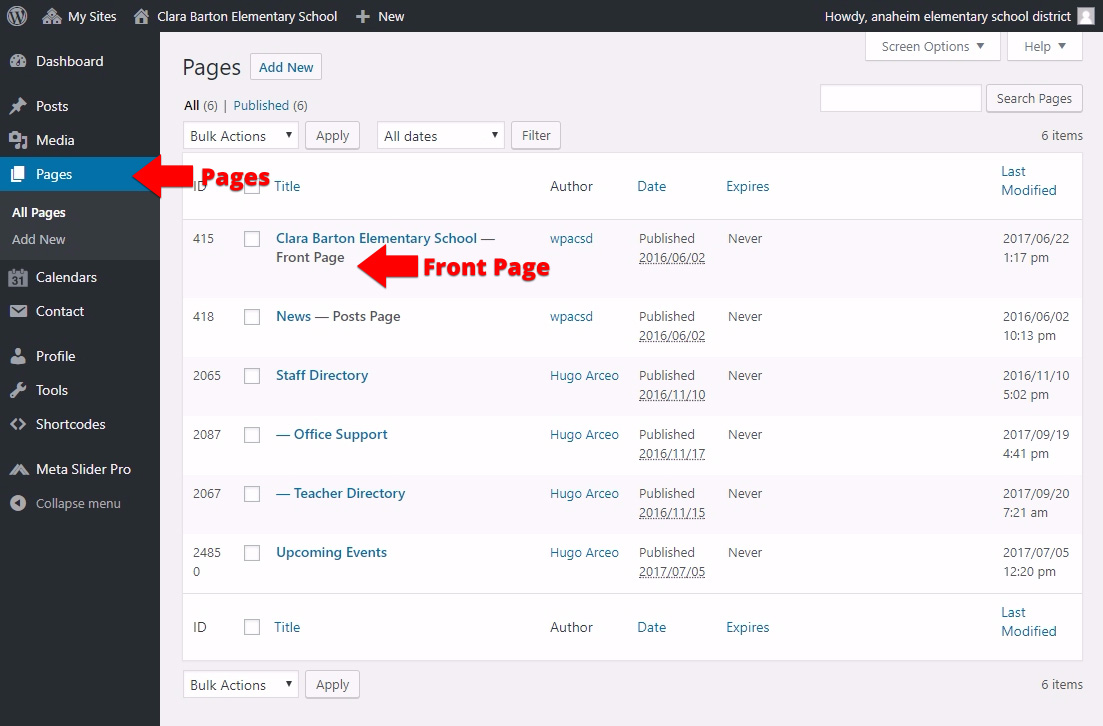This screenshot has width=1103, height=726.
Task: Click the plus icon beside New
Action: tap(362, 16)
